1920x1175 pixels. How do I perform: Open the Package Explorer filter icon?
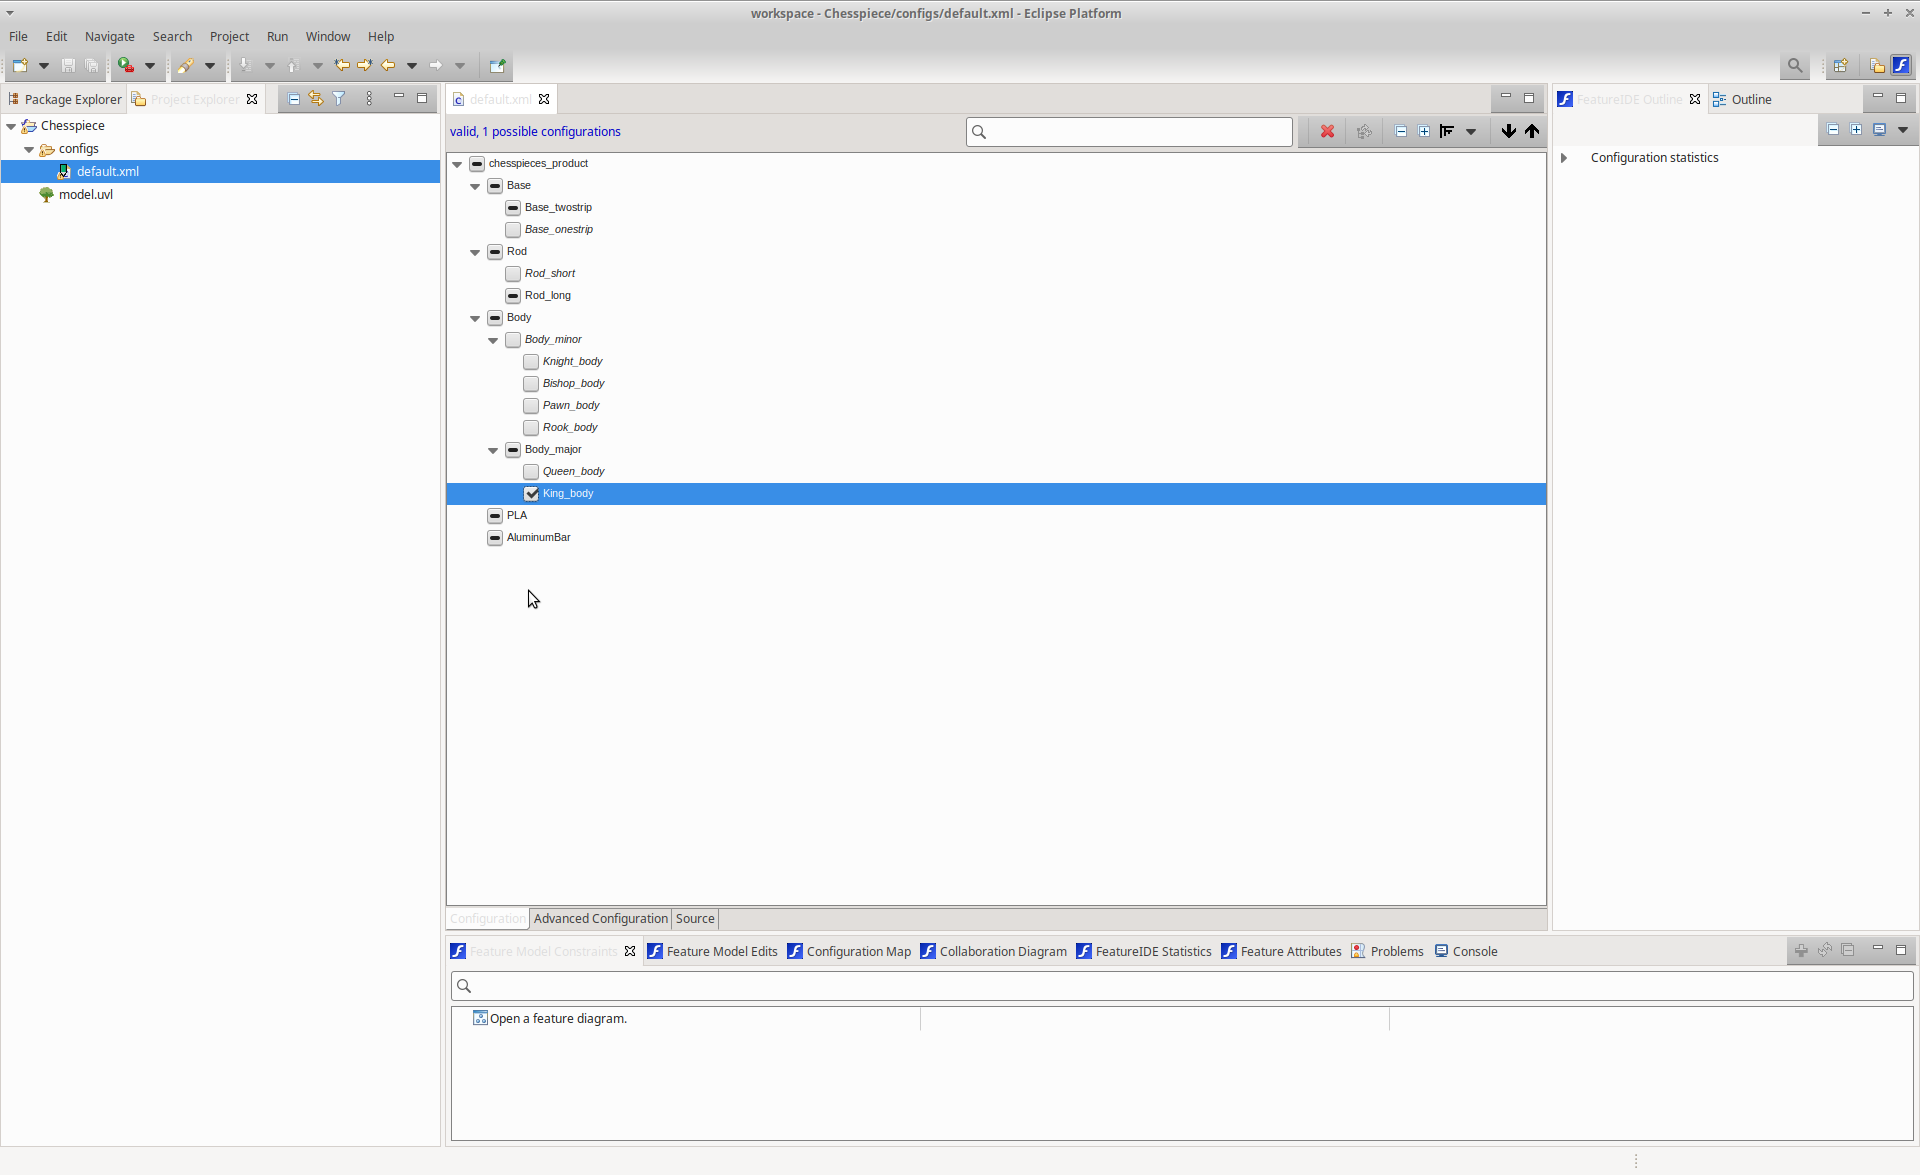click(339, 98)
